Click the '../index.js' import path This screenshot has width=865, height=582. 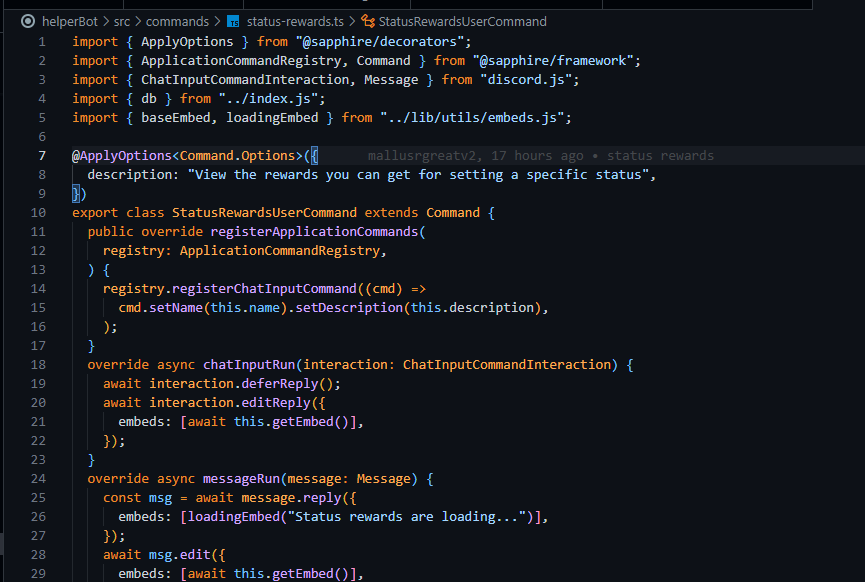point(268,98)
